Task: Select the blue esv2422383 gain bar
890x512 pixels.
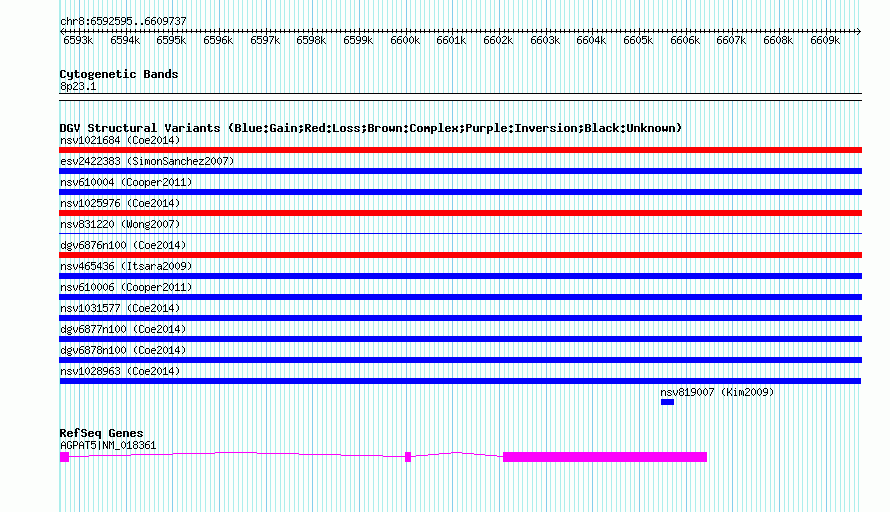Action: [x=460, y=171]
